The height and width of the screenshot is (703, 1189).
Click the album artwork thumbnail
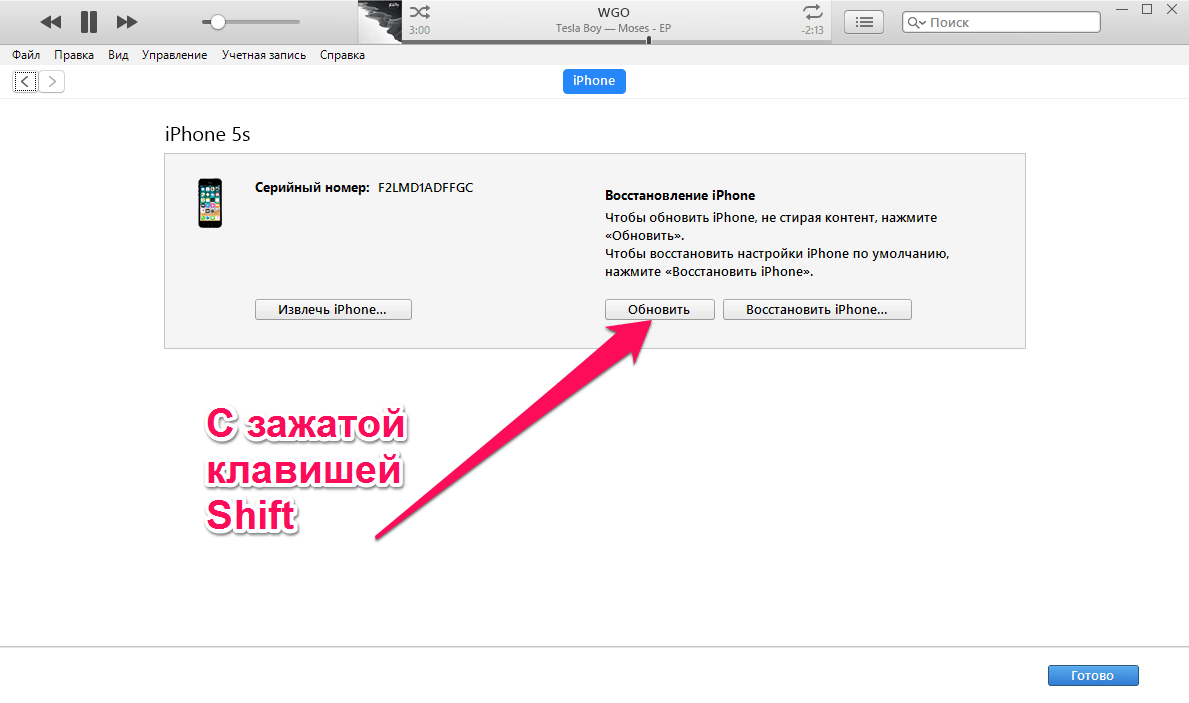click(380, 22)
